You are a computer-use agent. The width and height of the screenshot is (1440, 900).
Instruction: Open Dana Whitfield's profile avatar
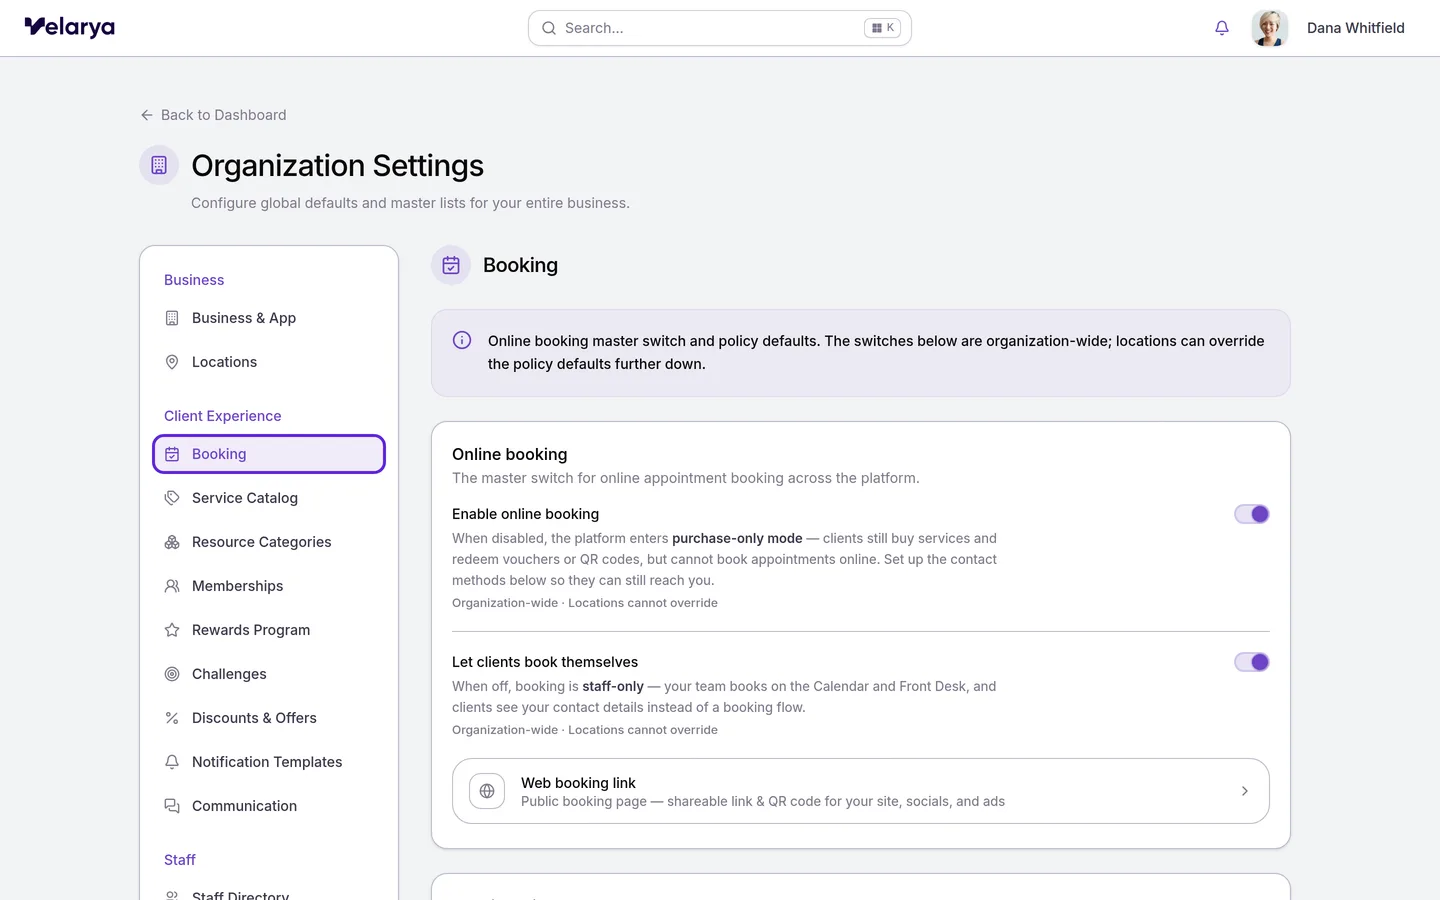[1269, 28]
